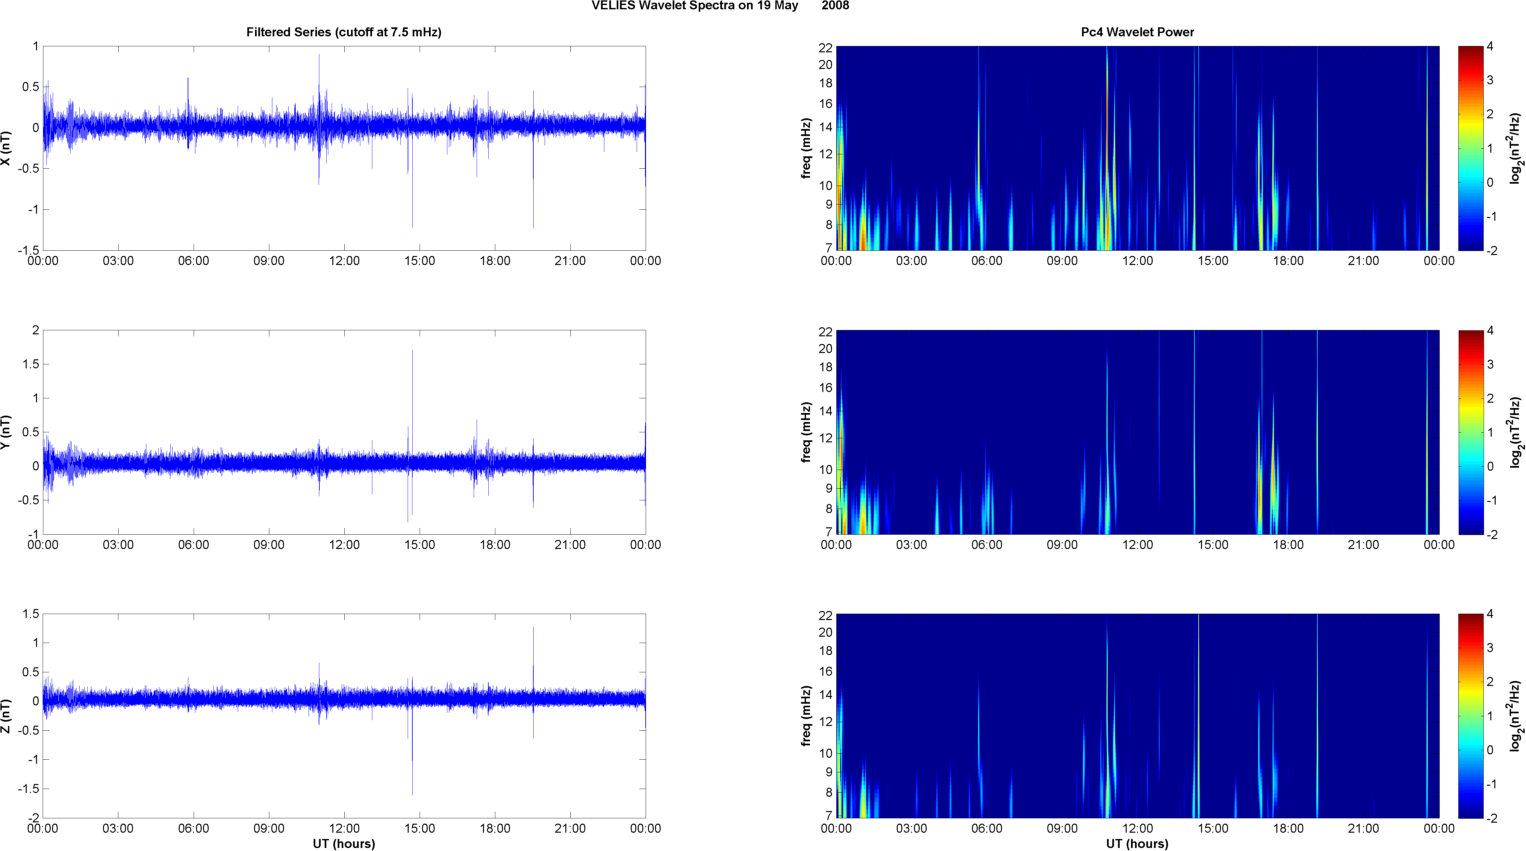Viewport: 1526px width, 851px height.
Task: Click the wavelet spectrogram beside the Y (nT) plot
Action: [x=1137, y=432]
